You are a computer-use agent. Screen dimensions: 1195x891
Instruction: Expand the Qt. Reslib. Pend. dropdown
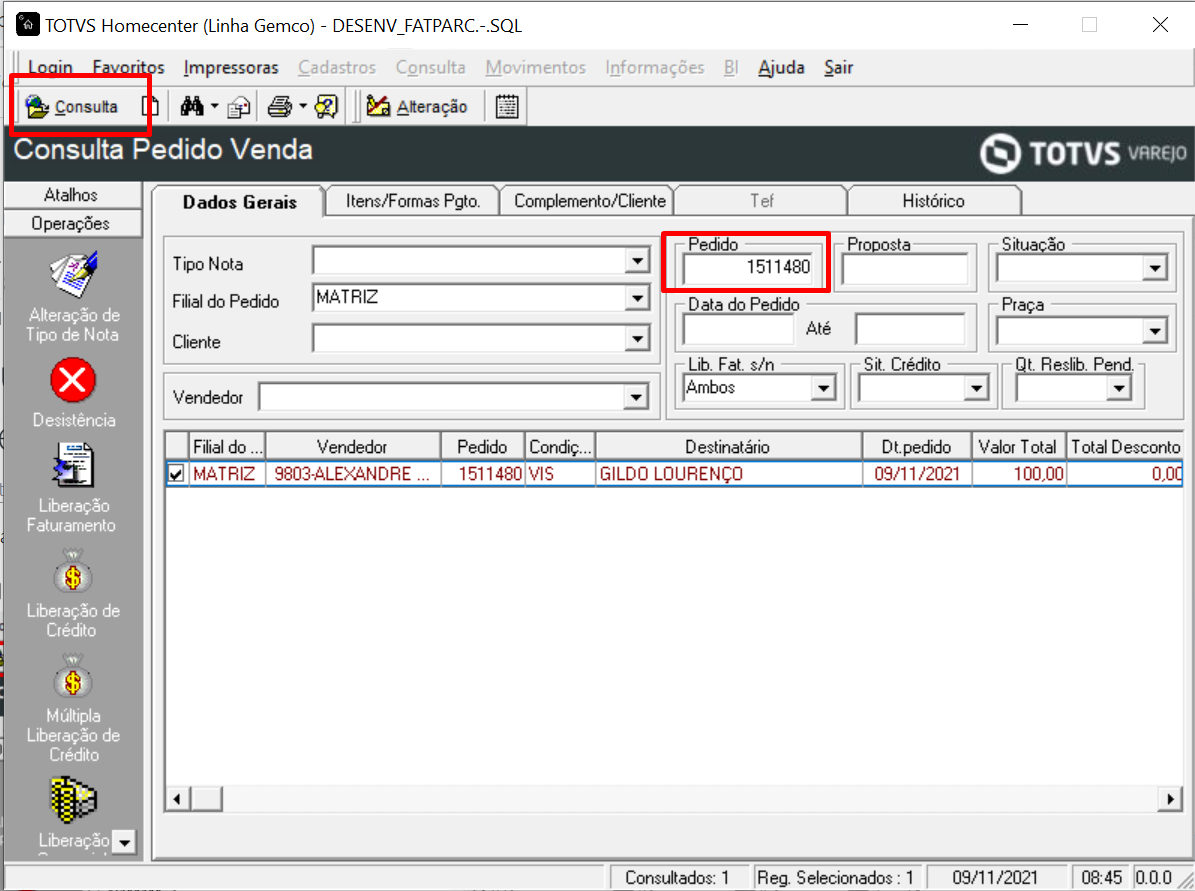tap(1119, 388)
